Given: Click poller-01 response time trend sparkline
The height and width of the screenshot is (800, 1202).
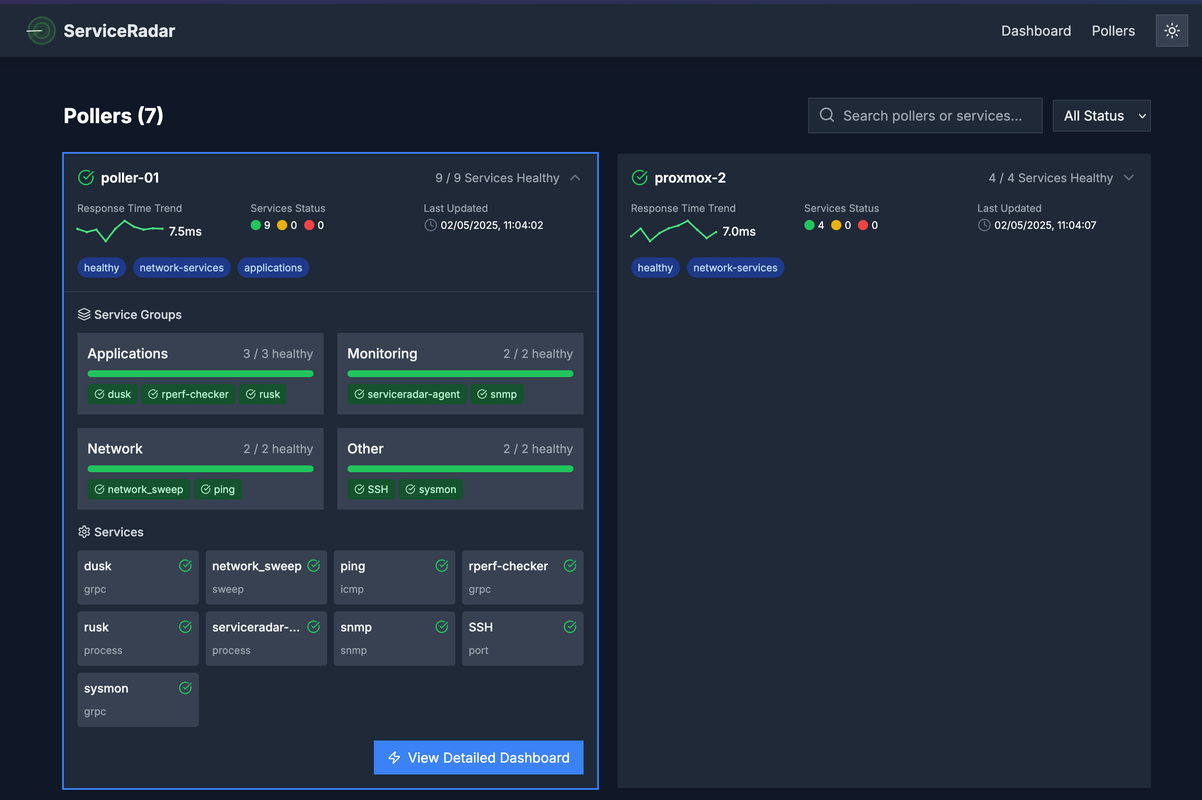Looking at the screenshot, I should click(120, 231).
